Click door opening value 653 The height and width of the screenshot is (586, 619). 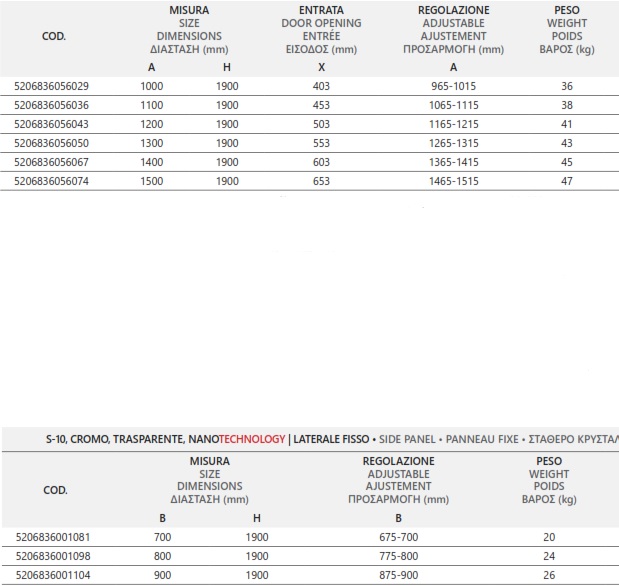coord(321,181)
